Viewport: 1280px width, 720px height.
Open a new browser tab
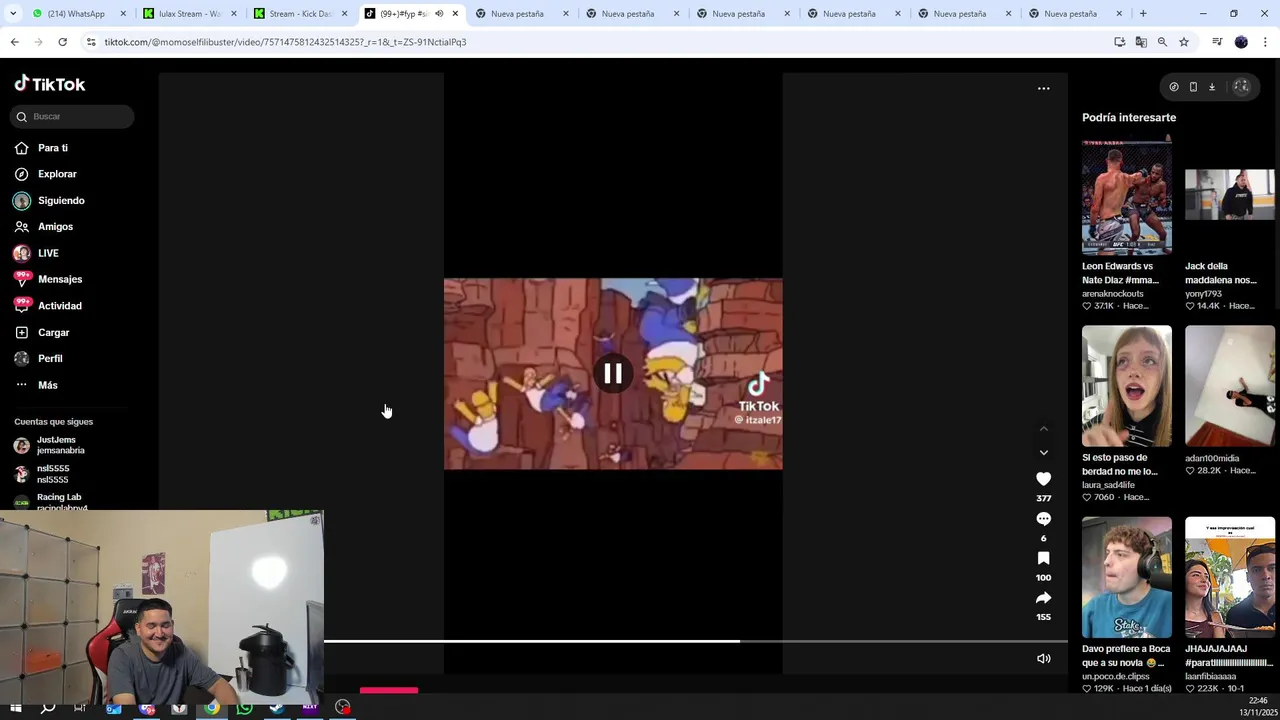pyautogui.click(x=1143, y=14)
